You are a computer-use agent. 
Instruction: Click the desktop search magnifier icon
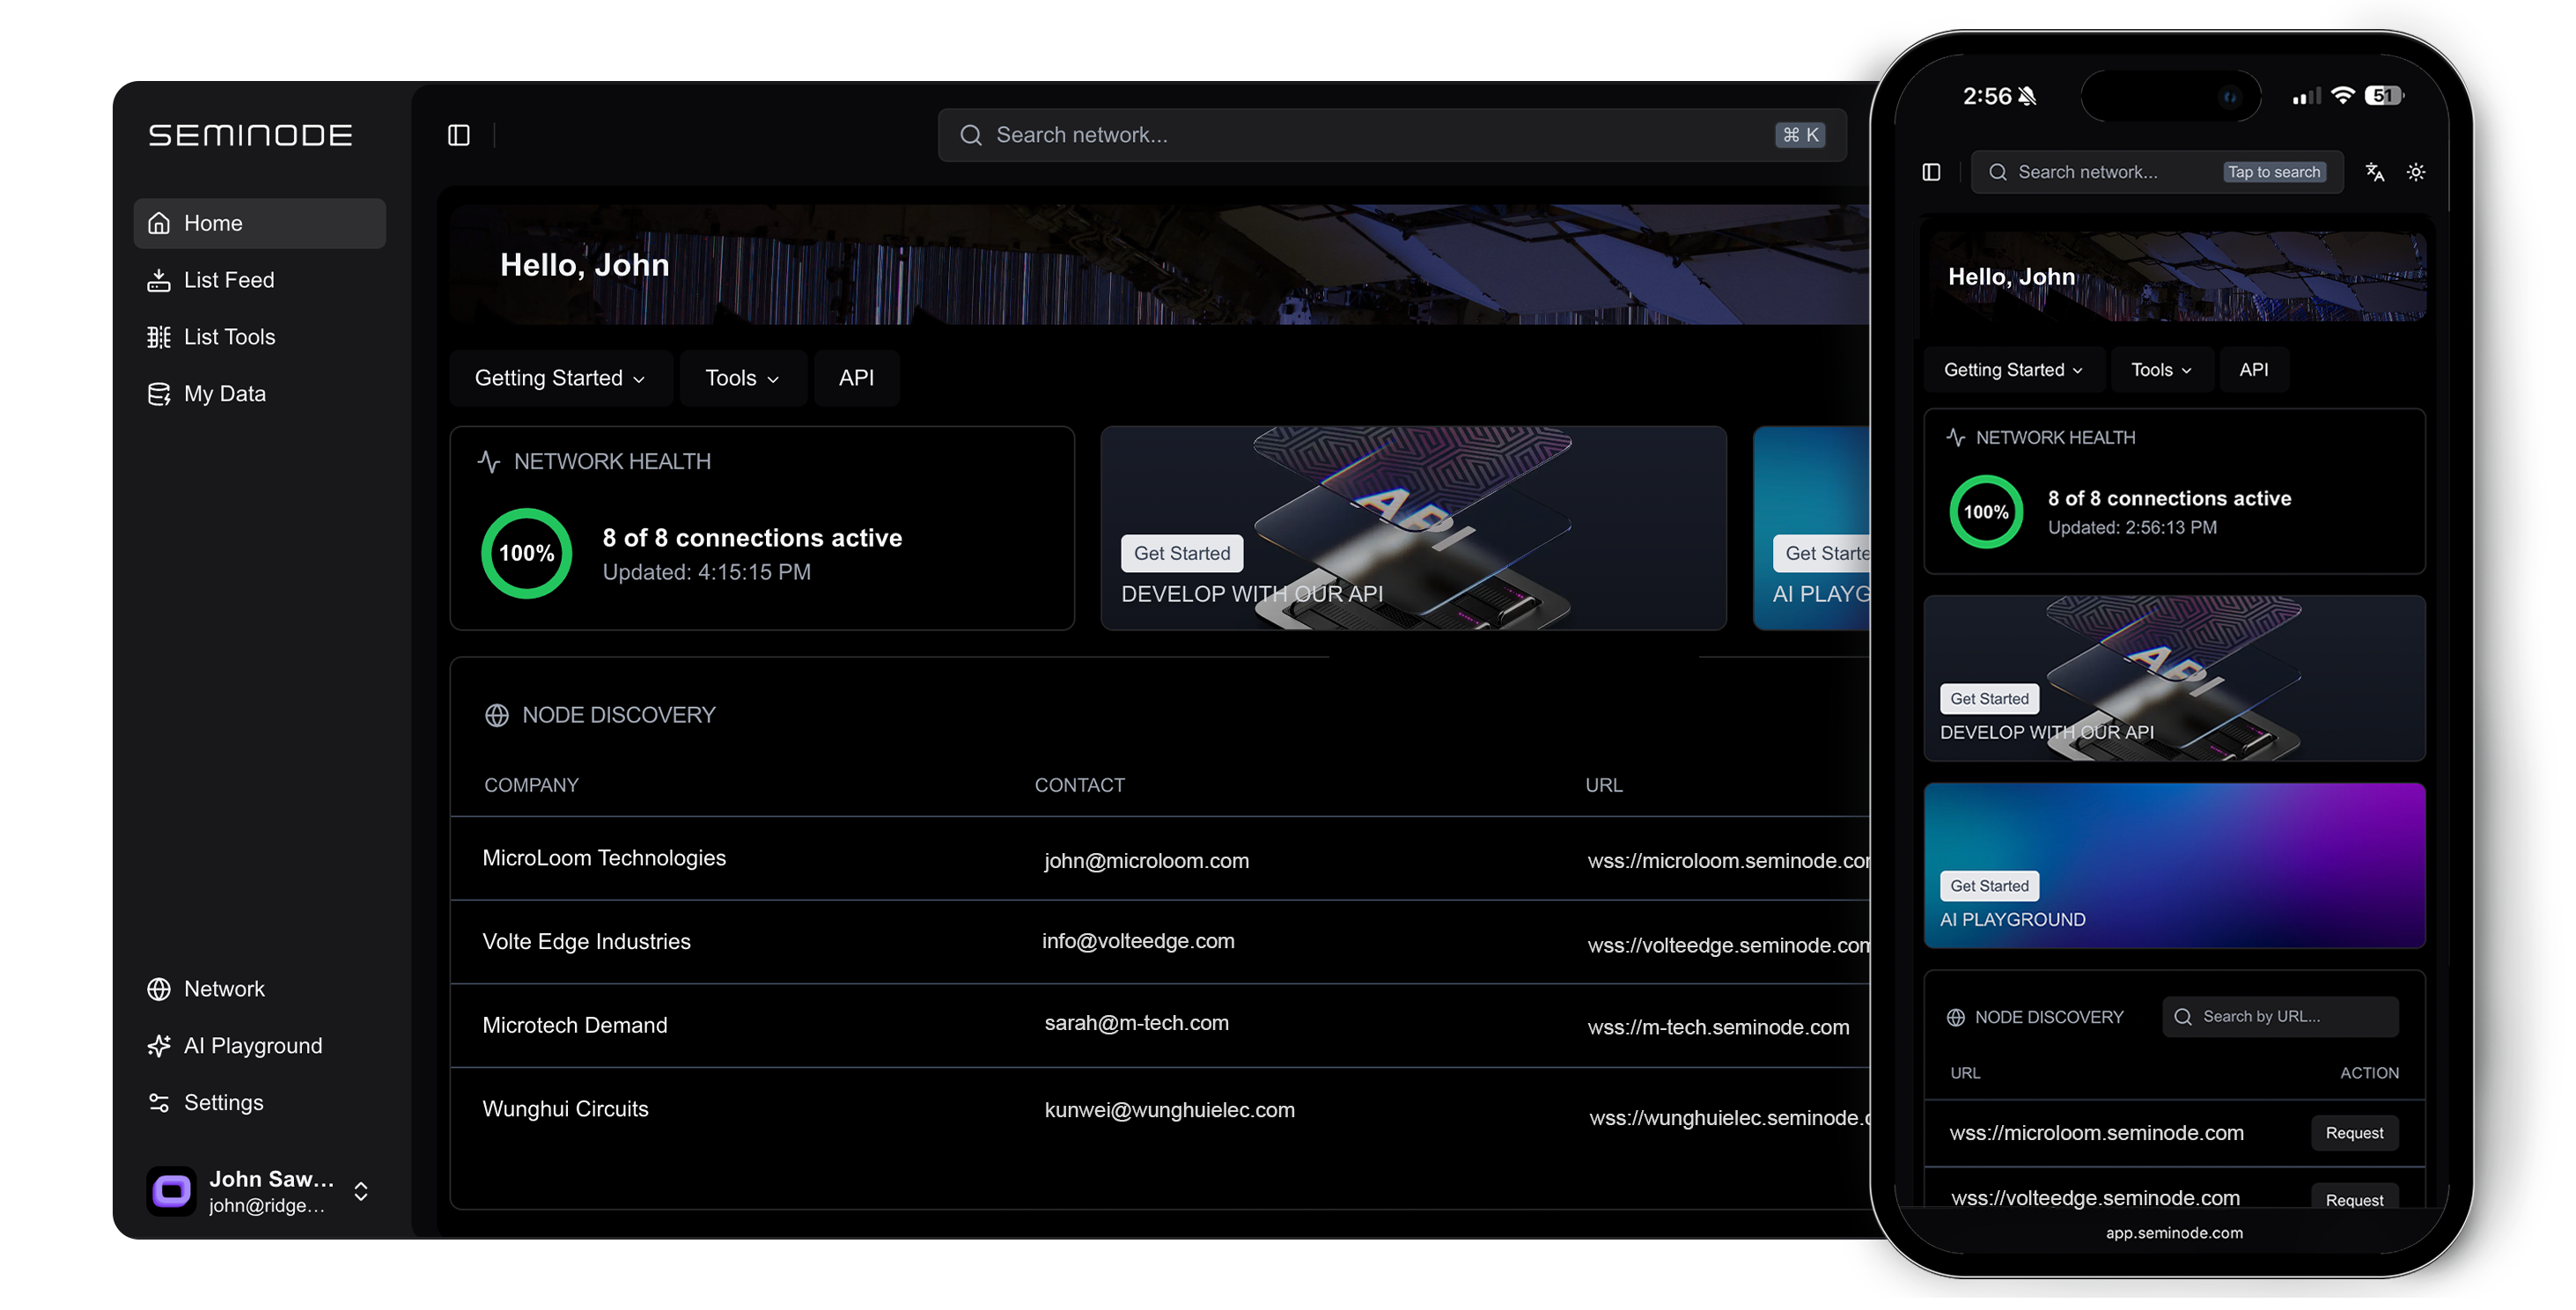tap(970, 135)
